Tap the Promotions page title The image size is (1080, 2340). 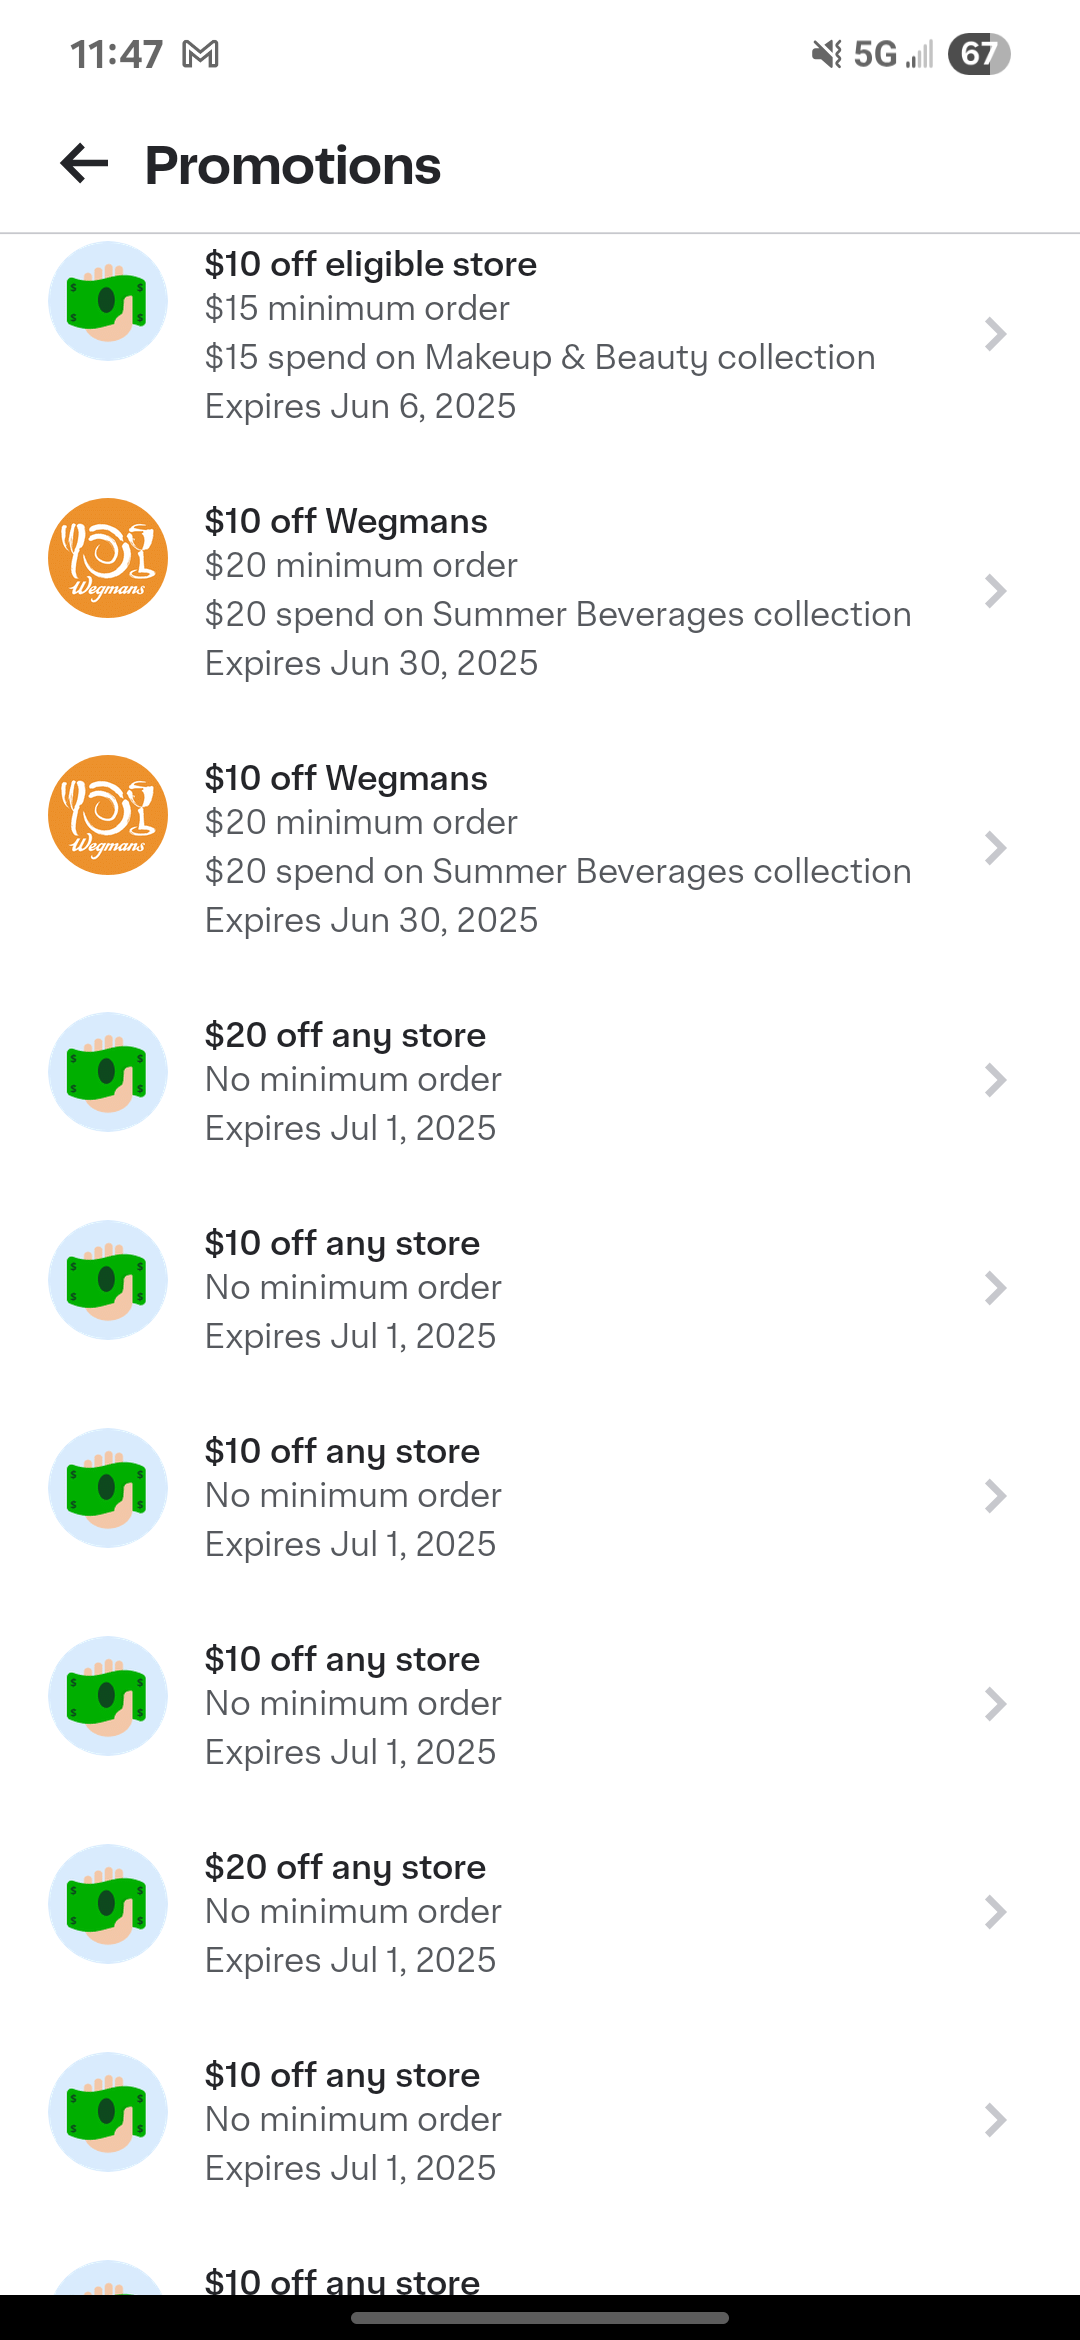(x=292, y=165)
